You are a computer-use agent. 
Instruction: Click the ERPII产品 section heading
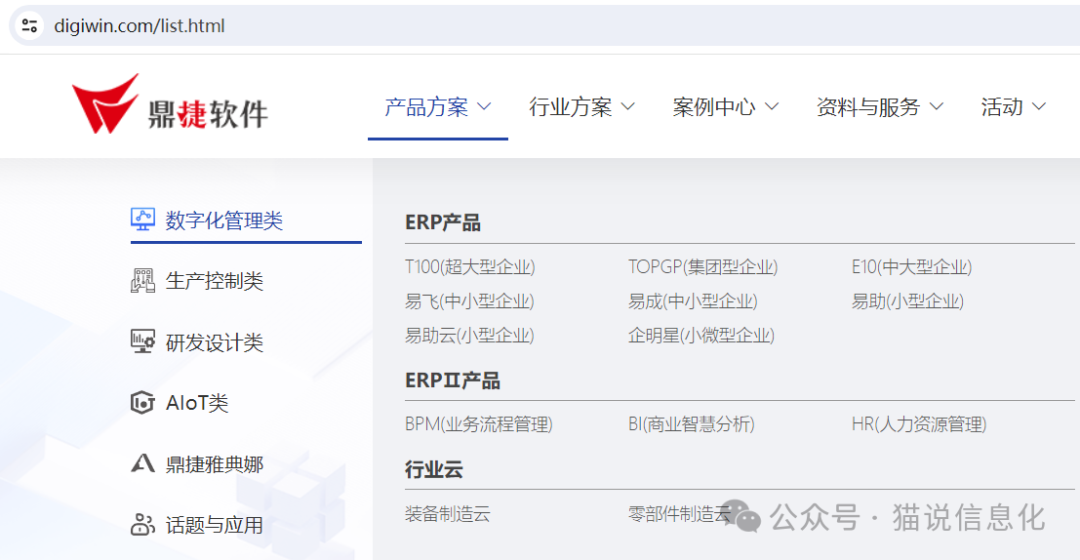pyautogui.click(x=453, y=380)
